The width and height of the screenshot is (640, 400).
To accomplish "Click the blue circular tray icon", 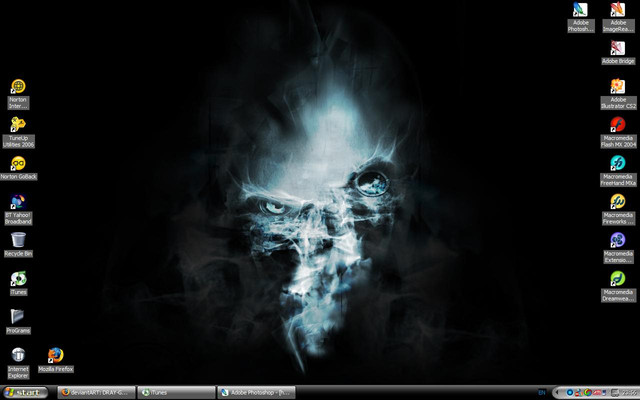I will (x=570, y=393).
